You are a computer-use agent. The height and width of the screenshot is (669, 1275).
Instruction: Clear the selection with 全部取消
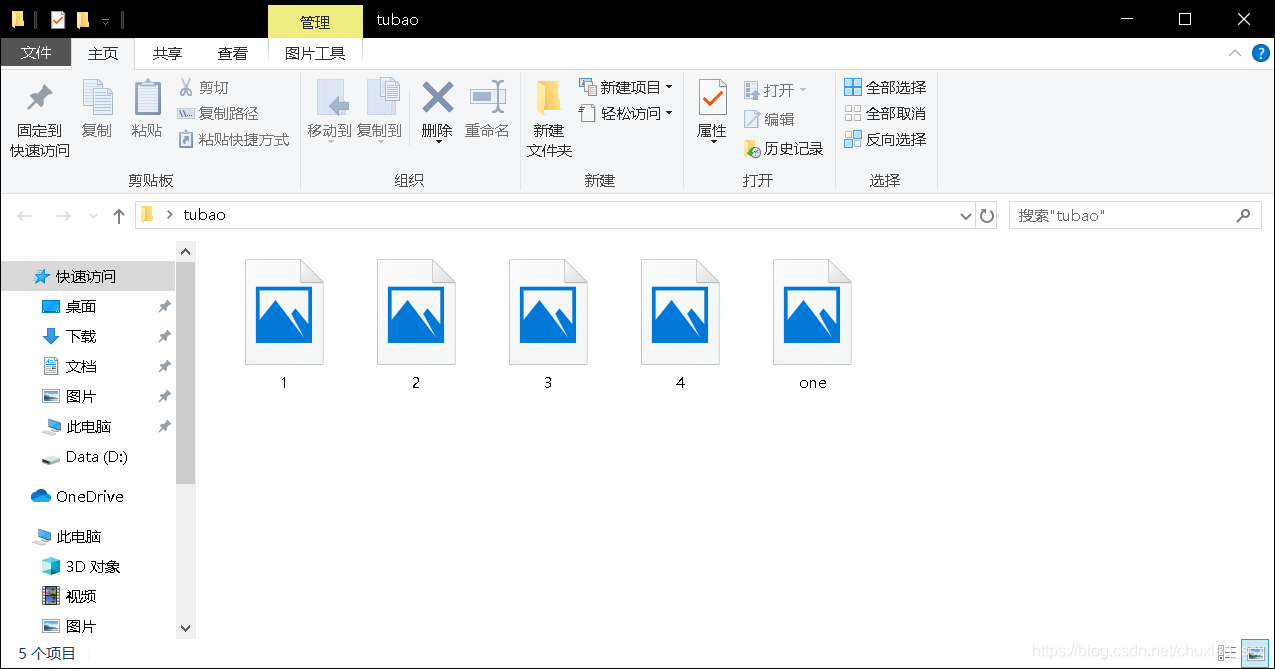click(x=885, y=113)
